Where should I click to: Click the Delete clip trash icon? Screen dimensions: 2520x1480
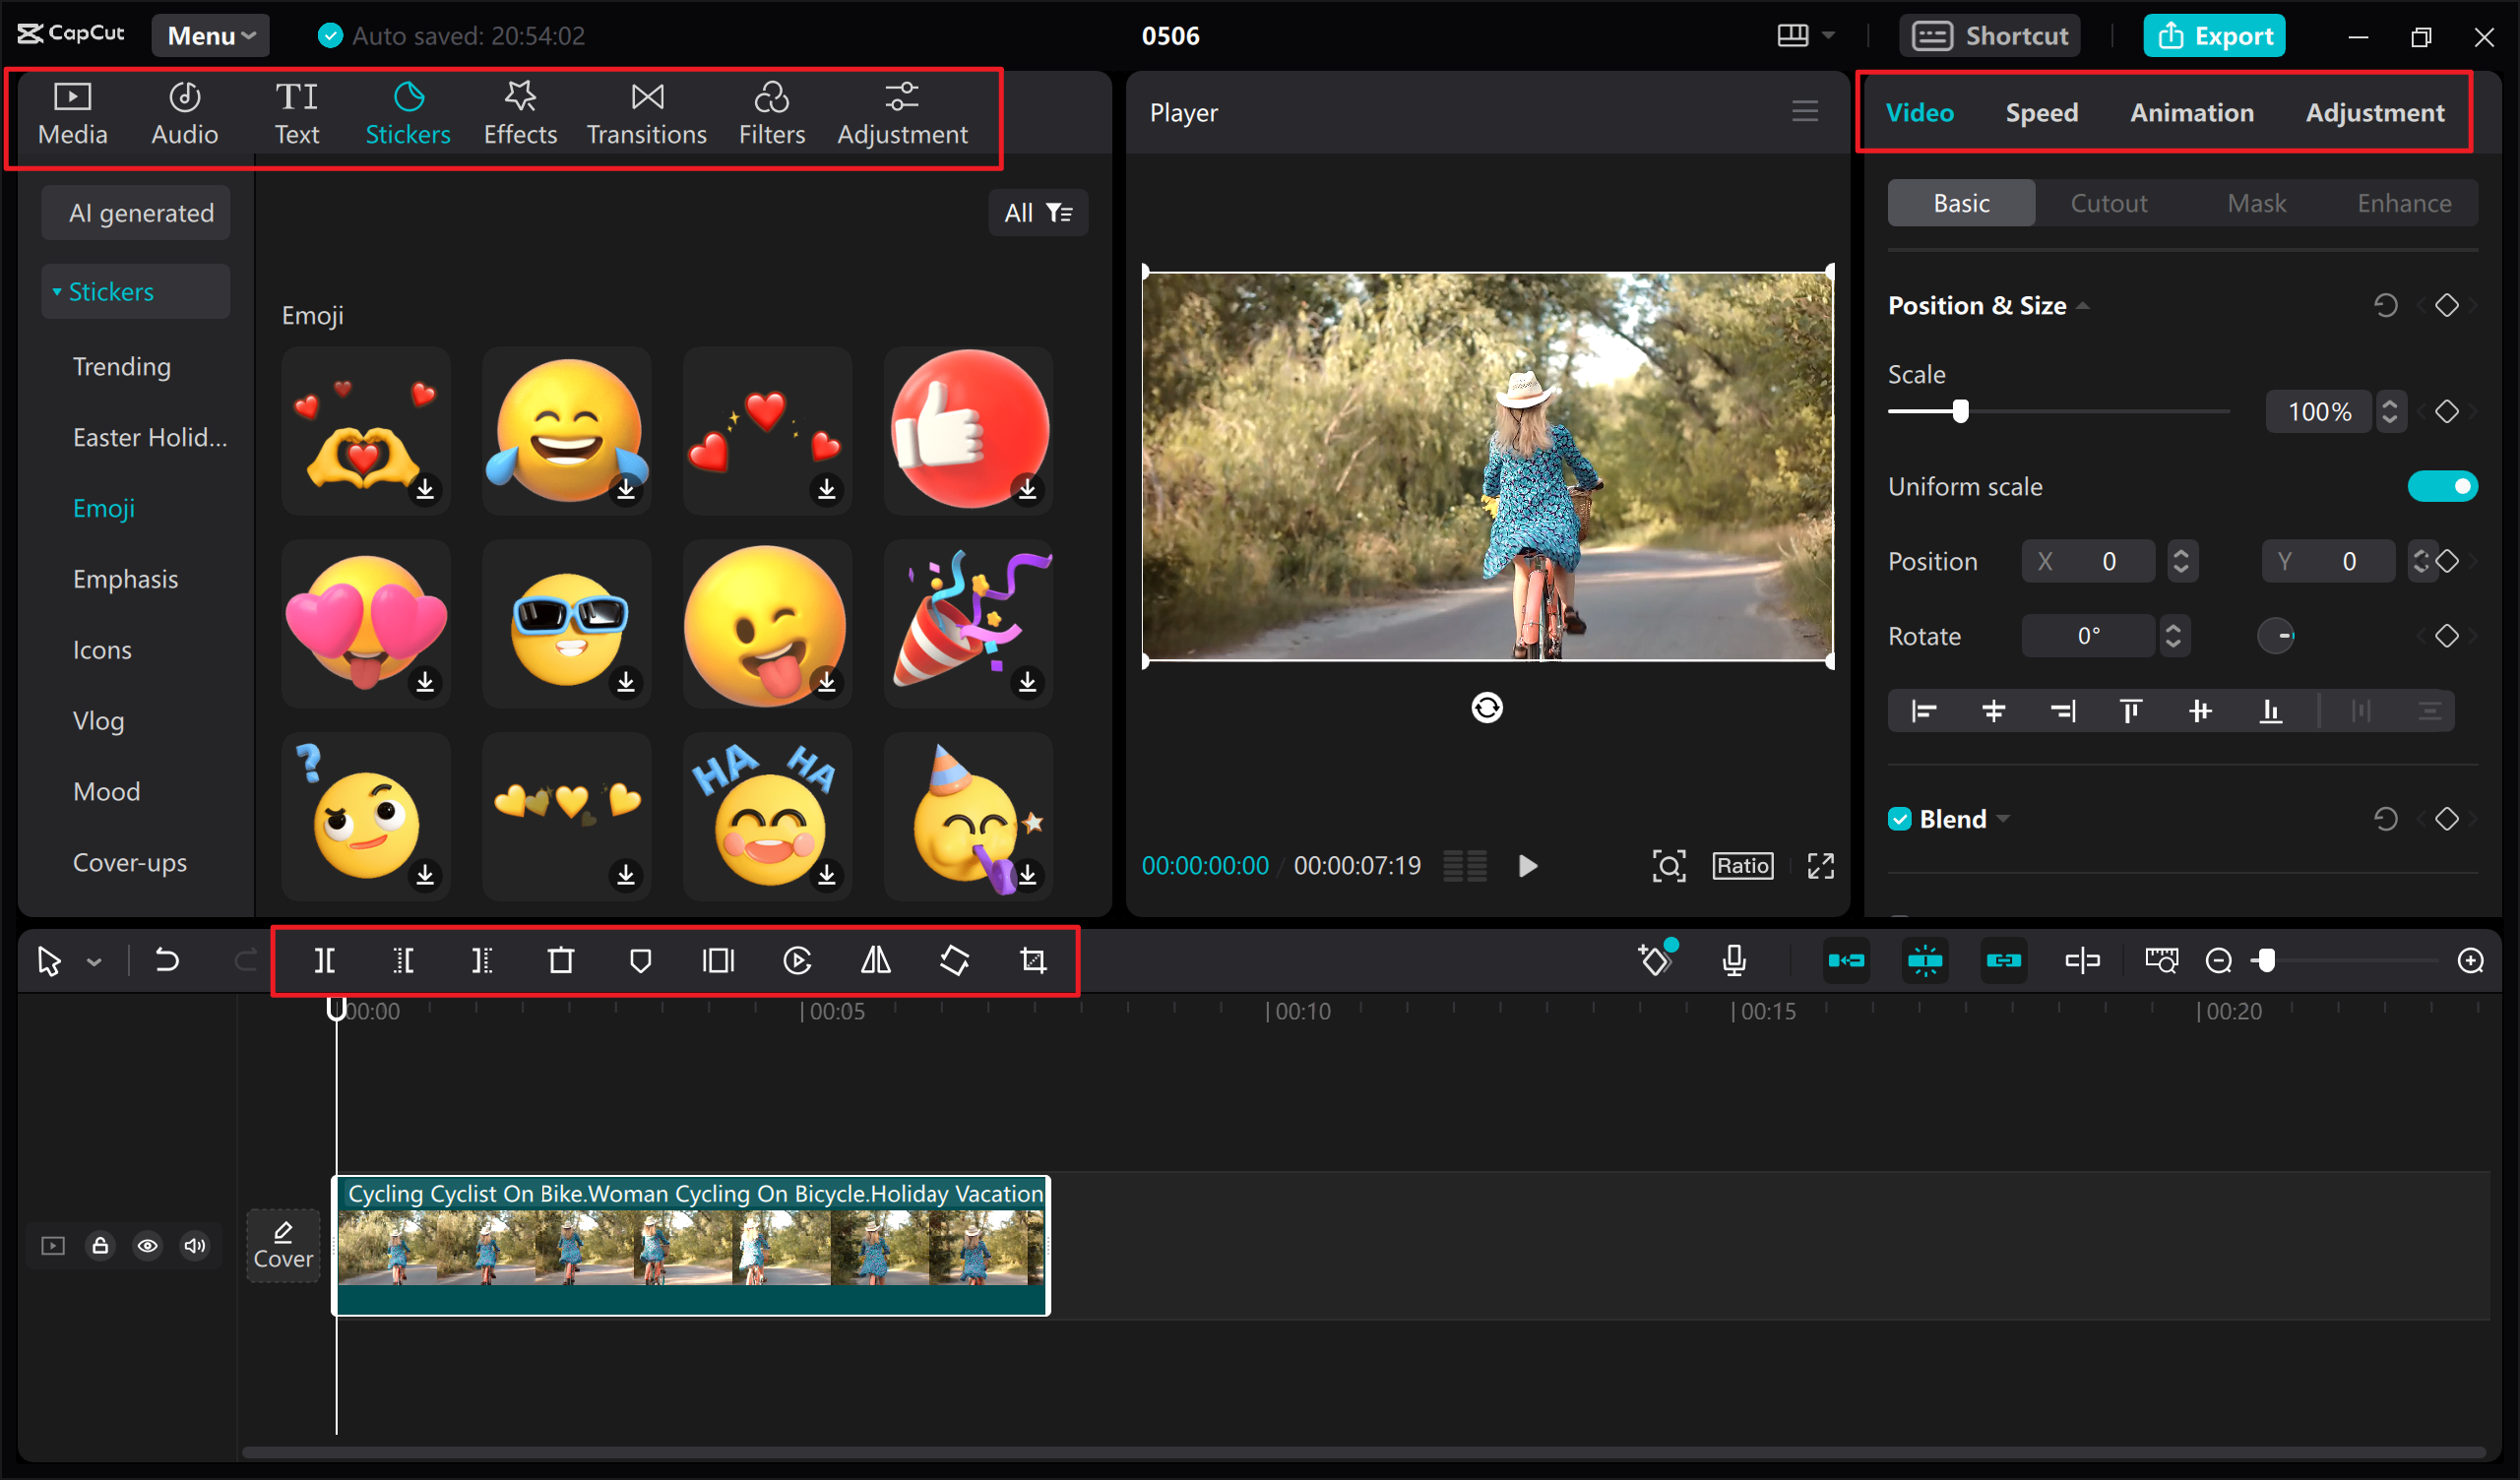point(561,961)
